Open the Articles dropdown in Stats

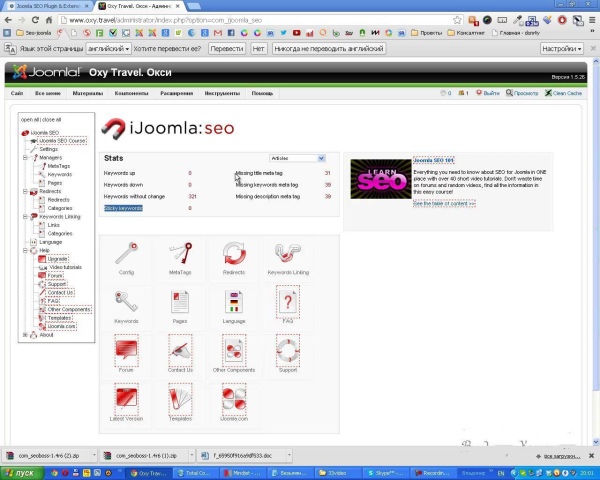point(297,158)
